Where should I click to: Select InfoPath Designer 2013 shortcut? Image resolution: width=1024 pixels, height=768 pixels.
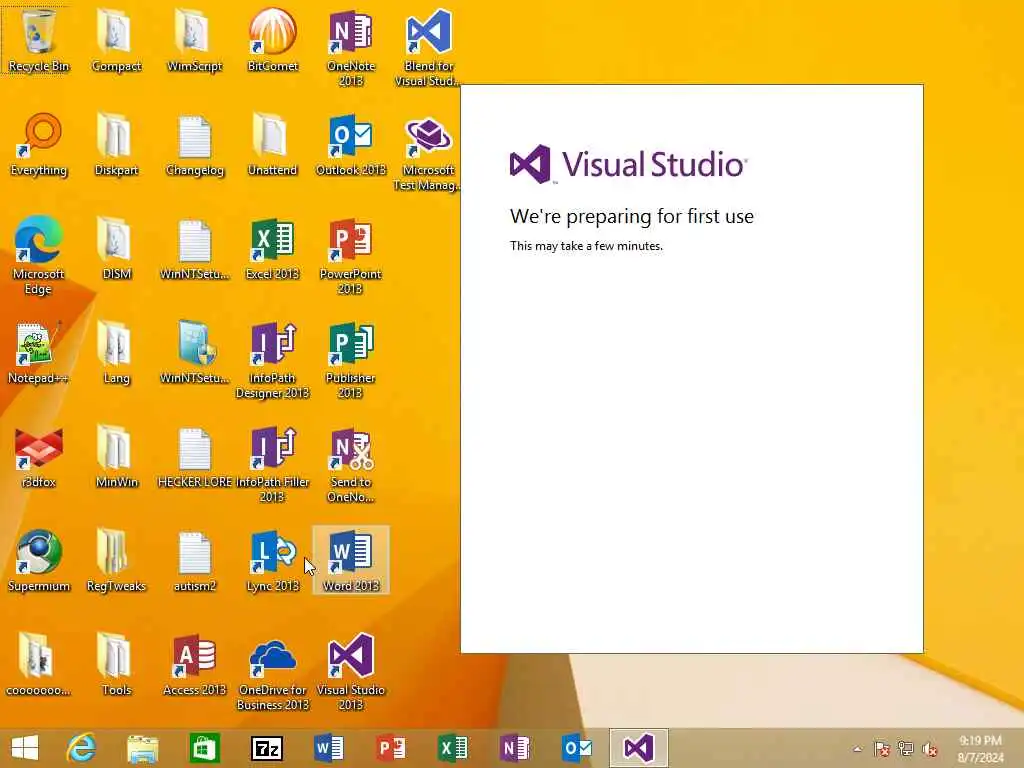pyautogui.click(x=273, y=359)
